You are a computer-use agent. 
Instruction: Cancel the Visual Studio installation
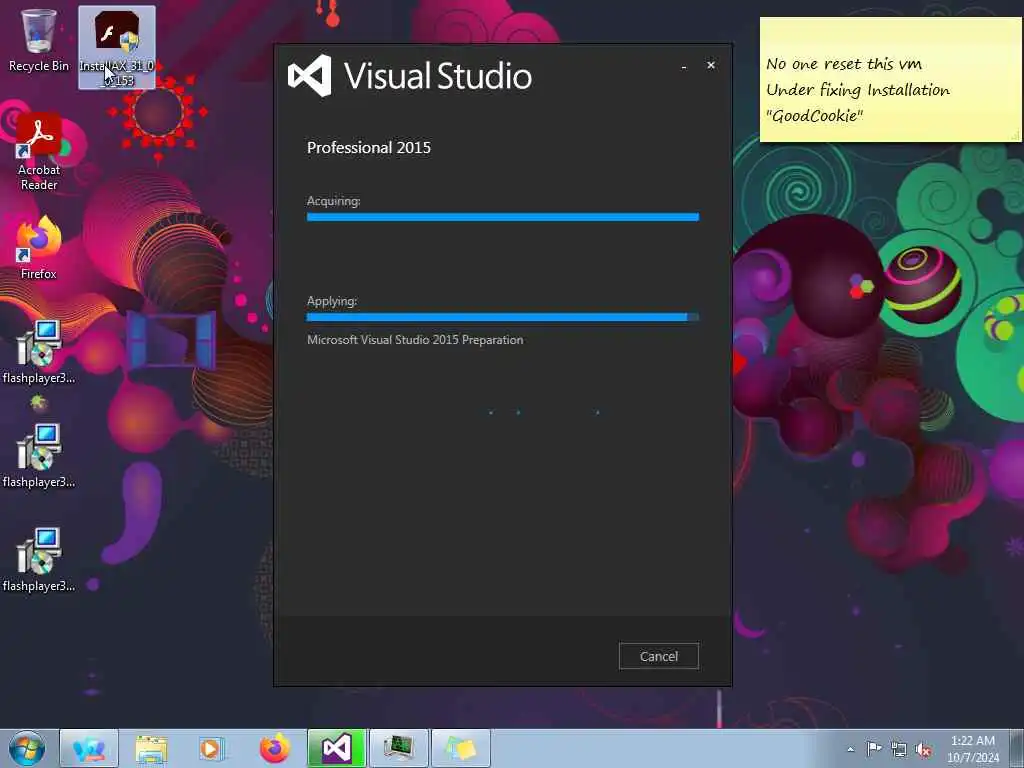(658, 656)
